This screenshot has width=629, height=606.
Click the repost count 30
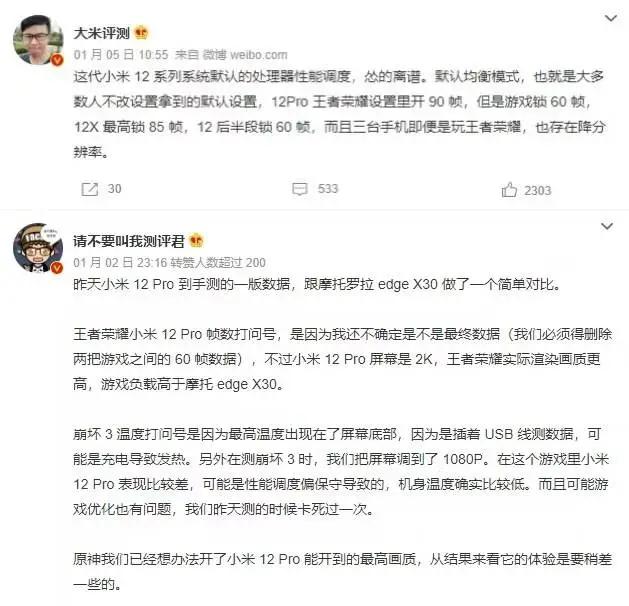click(114, 189)
